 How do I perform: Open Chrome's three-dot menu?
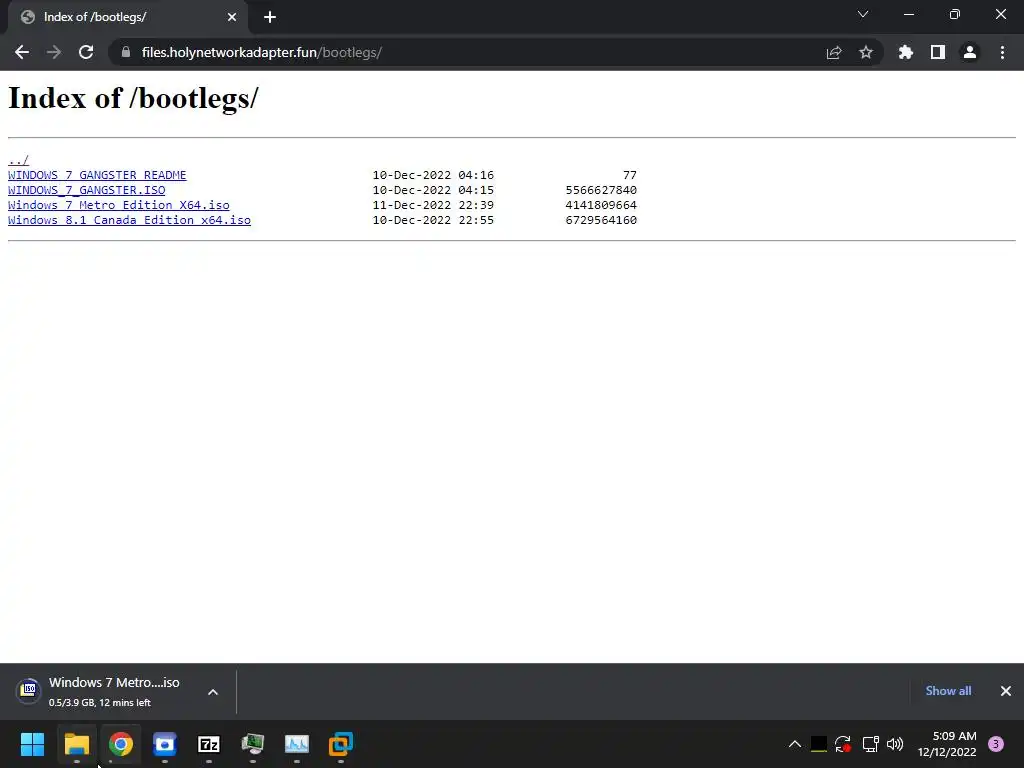(x=1002, y=52)
